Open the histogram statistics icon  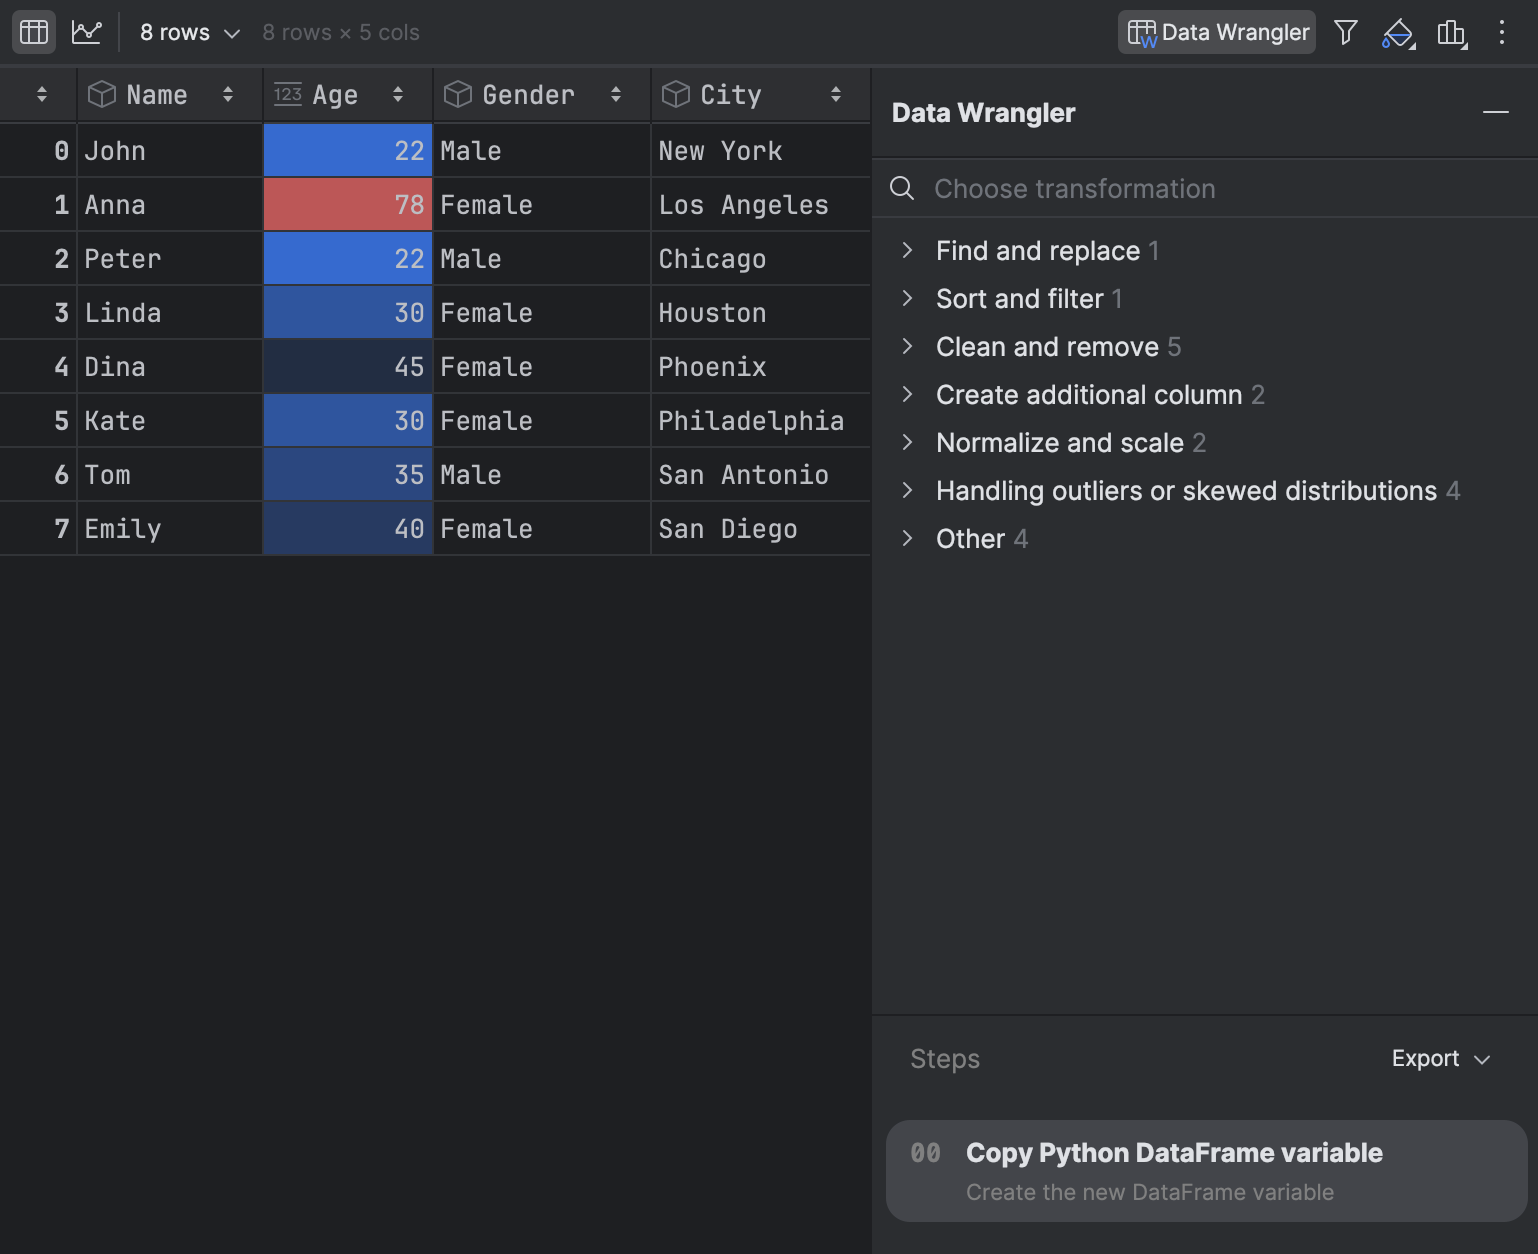point(1451,33)
